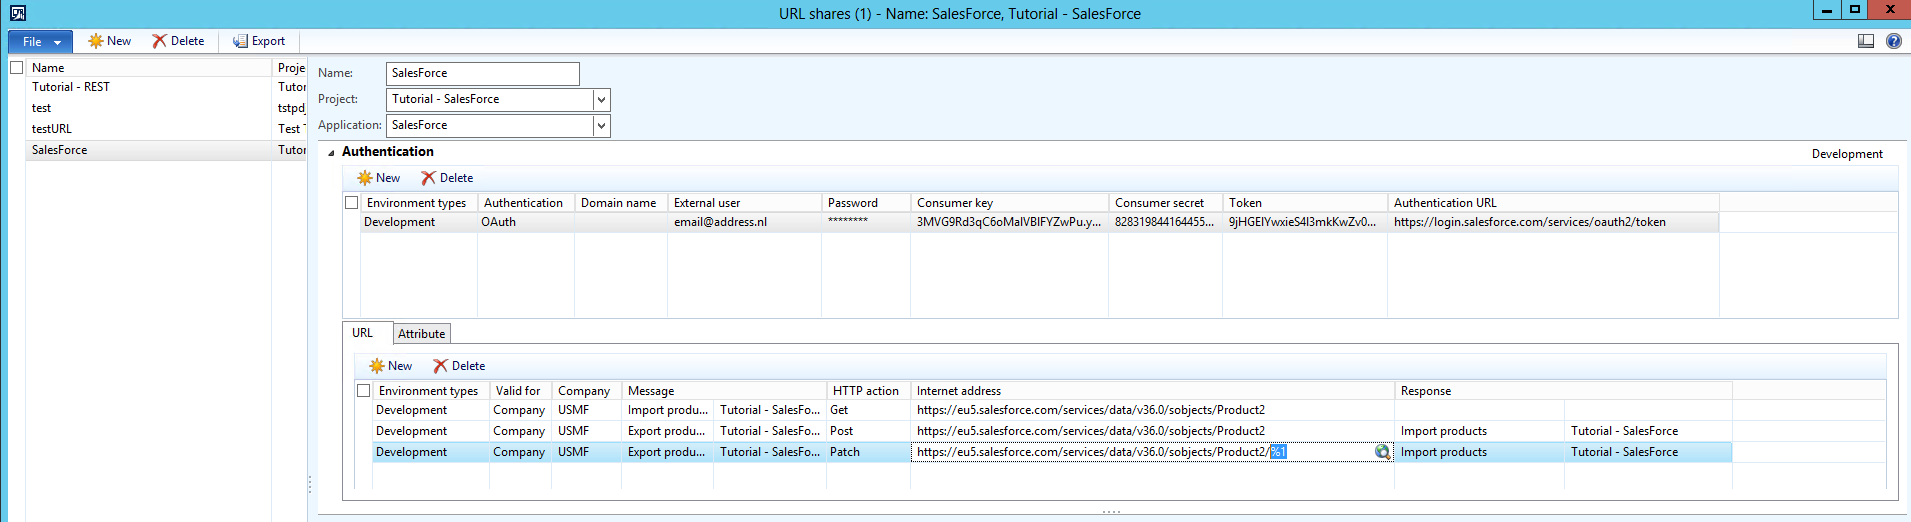
Task: Click the email@address.nl external user cell
Action: point(744,222)
